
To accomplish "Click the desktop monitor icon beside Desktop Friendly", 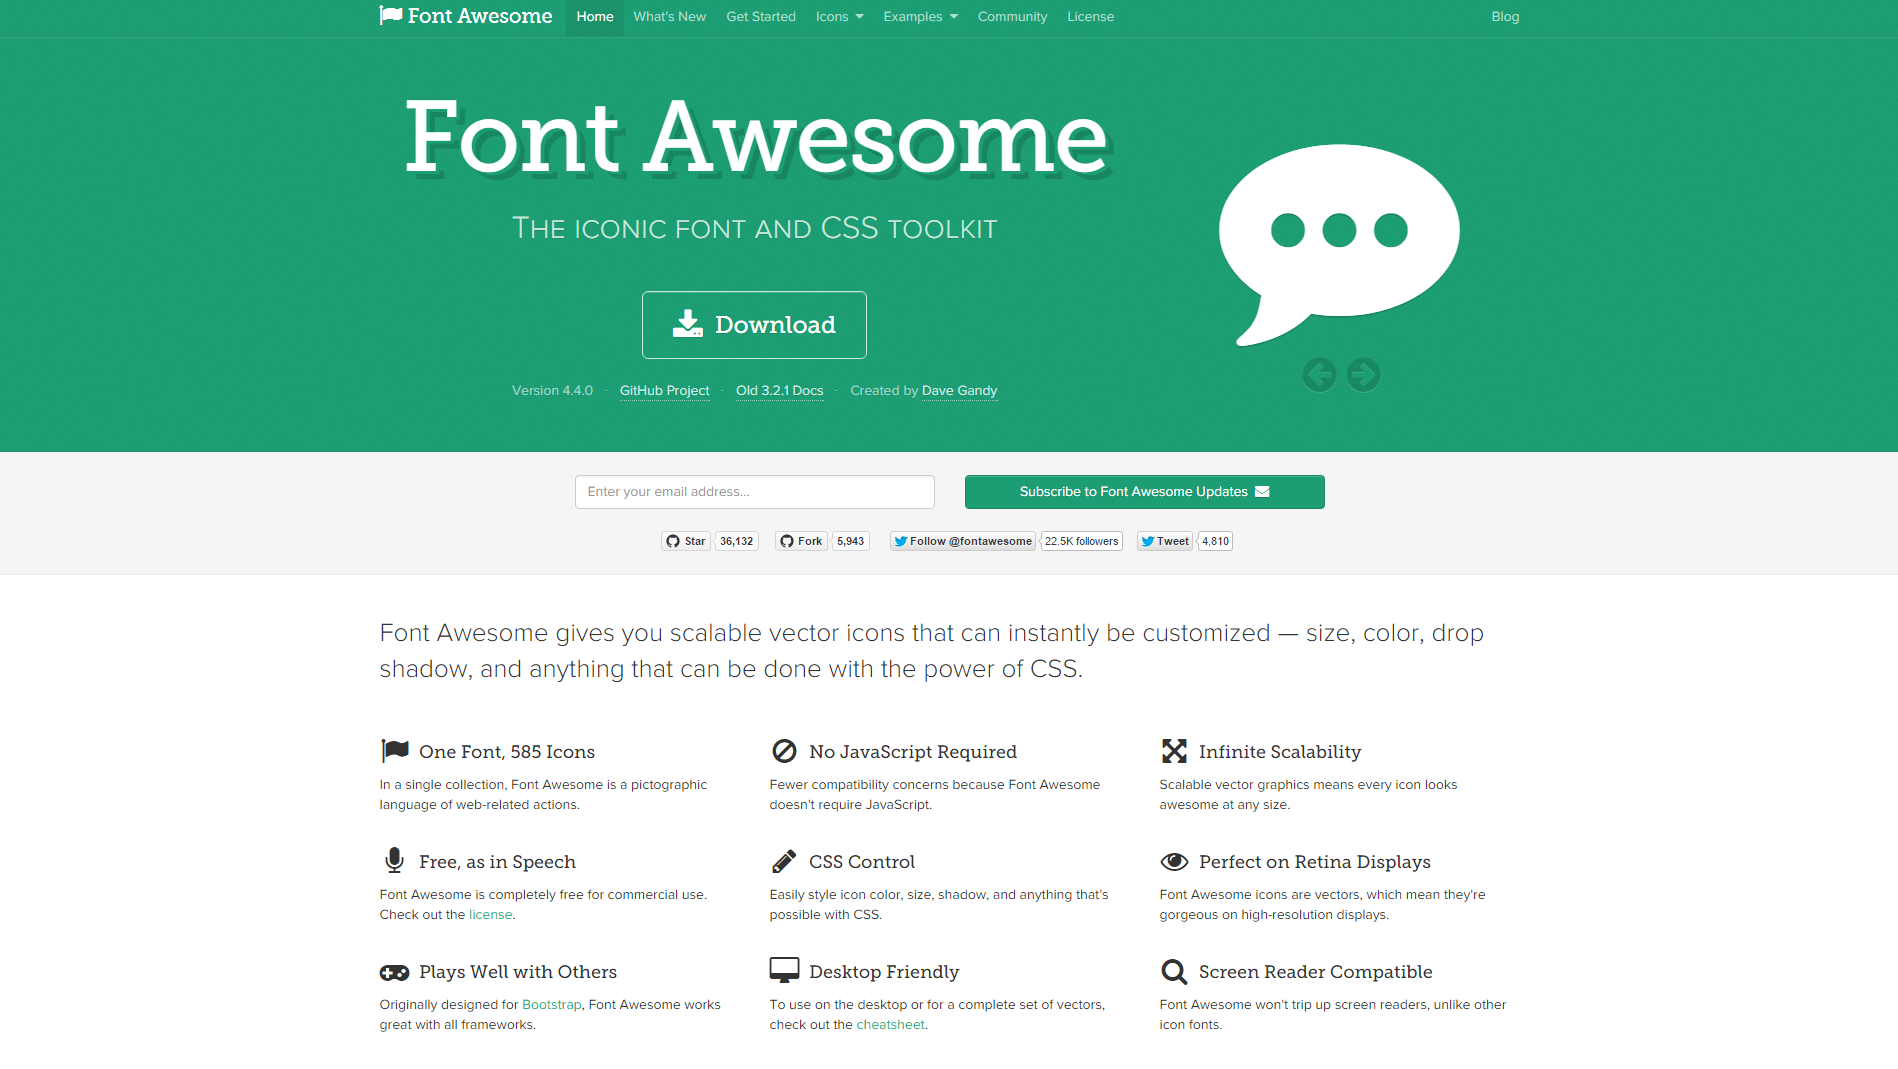I will point(784,970).
